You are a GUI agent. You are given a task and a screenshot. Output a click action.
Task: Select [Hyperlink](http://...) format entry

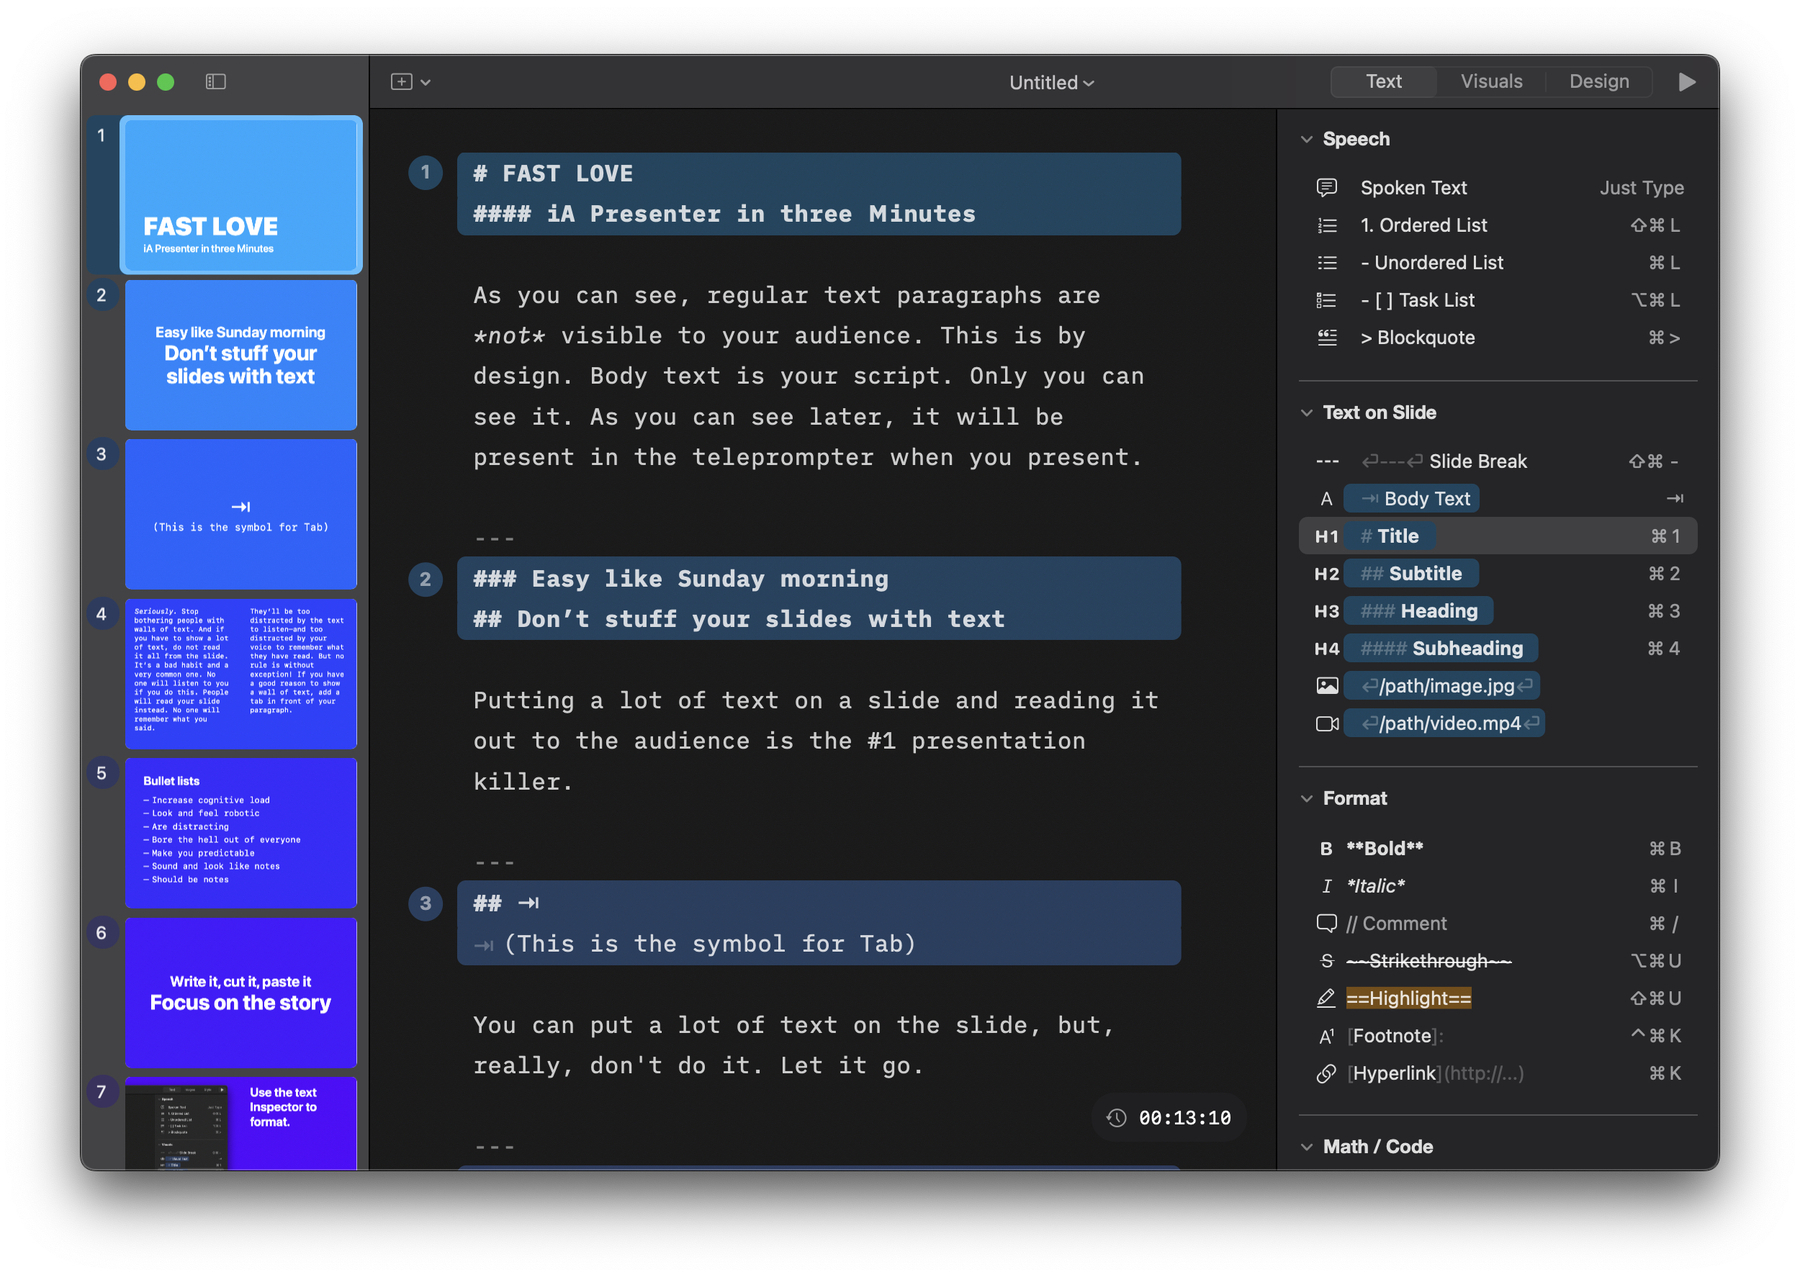point(1435,1074)
